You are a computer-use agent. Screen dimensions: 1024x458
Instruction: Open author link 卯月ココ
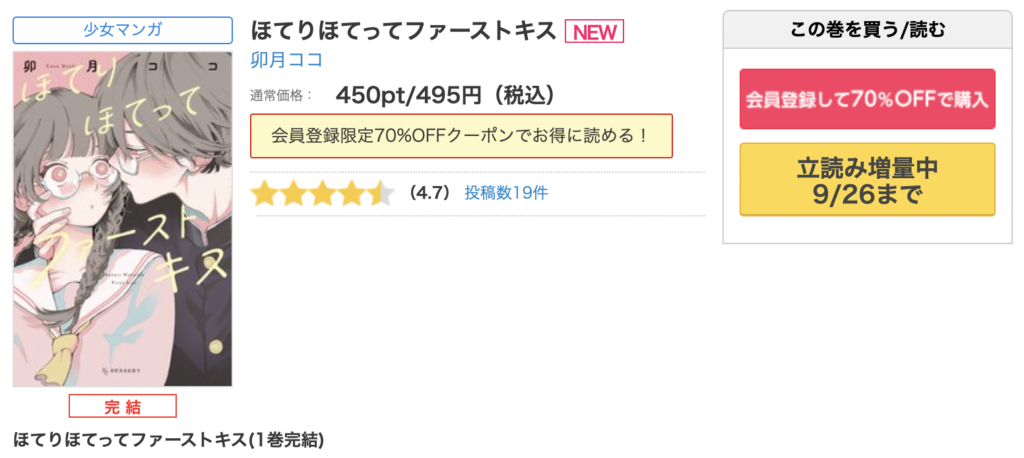pos(286,60)
